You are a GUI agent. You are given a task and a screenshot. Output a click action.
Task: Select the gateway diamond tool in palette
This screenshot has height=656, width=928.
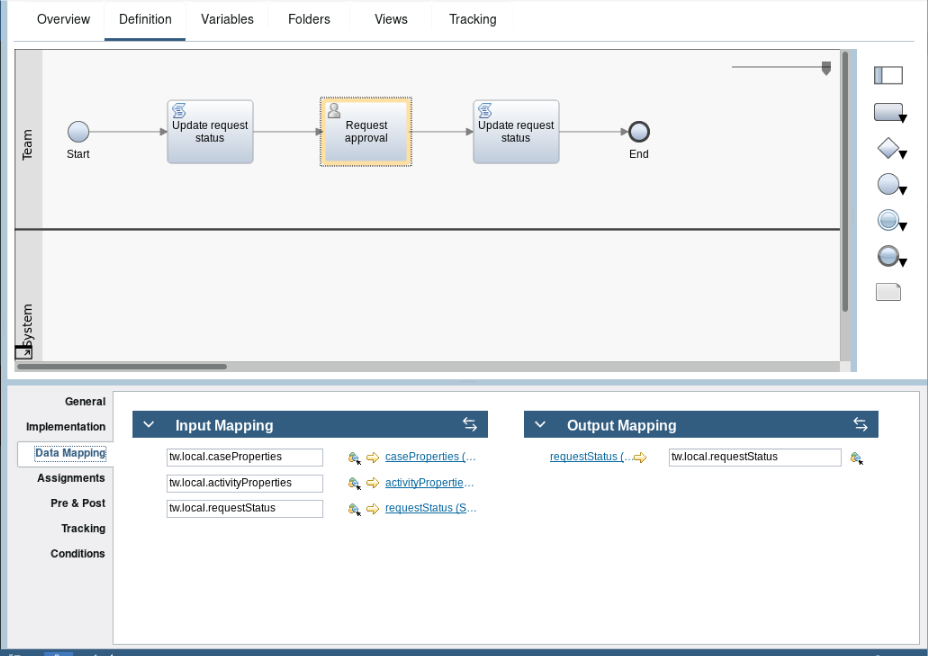887,148
